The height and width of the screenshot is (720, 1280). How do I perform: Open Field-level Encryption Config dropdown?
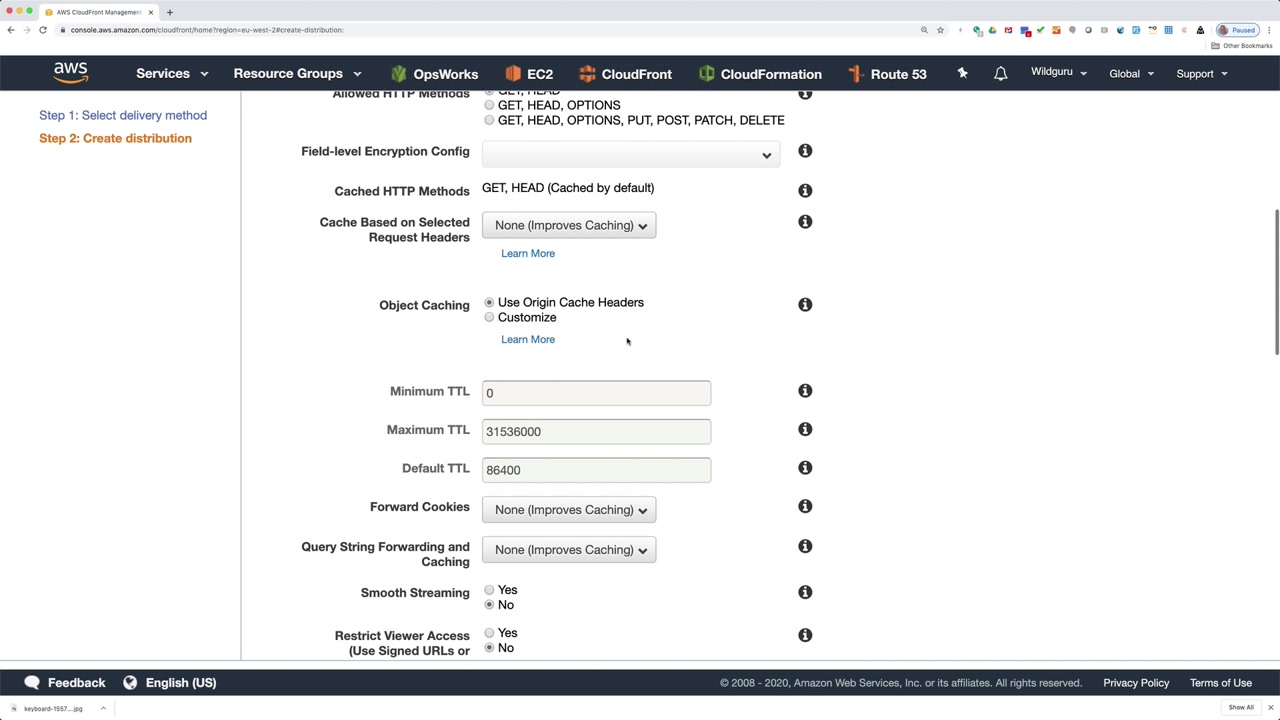click(630, 154)
